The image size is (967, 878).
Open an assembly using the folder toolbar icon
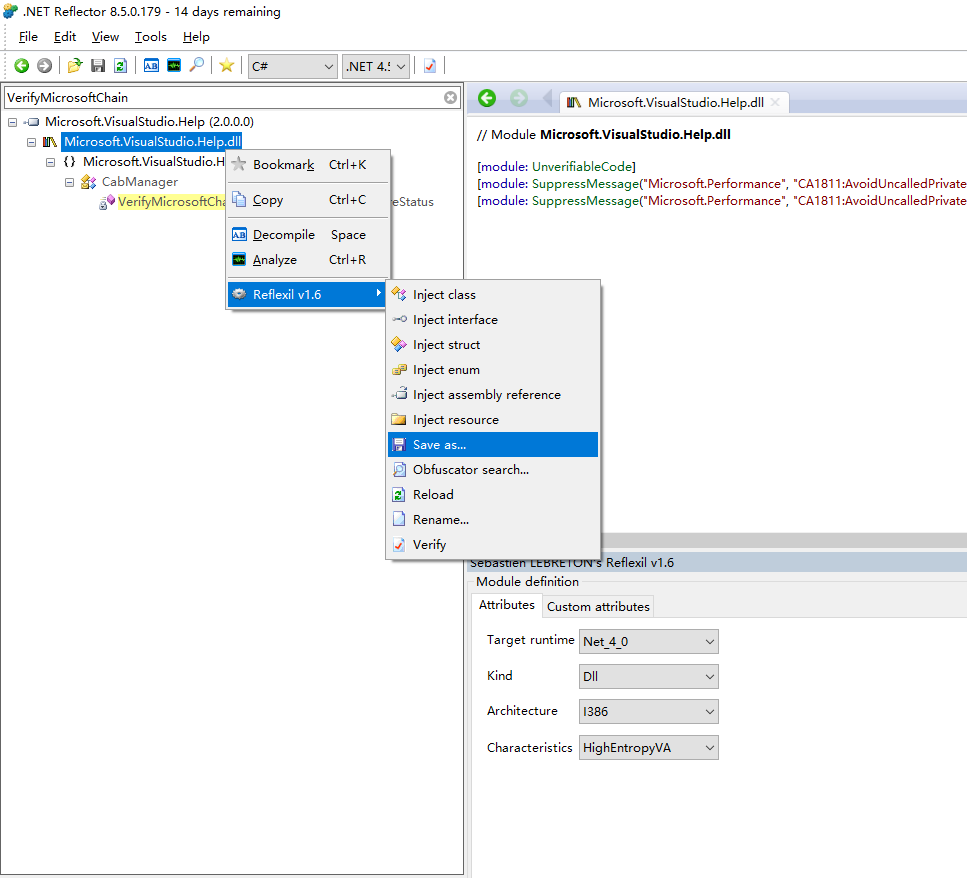(x=75, y=65)
